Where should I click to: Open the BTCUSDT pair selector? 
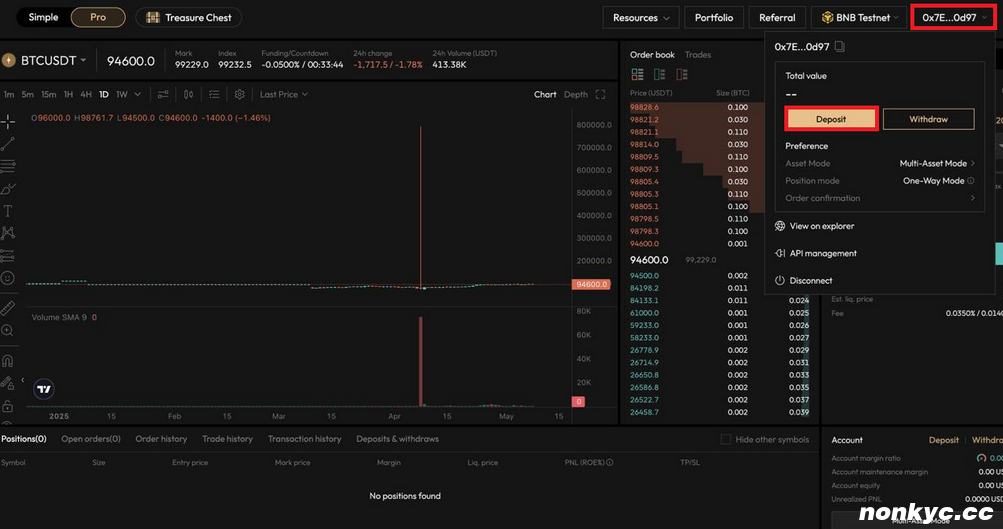point(49,61)
